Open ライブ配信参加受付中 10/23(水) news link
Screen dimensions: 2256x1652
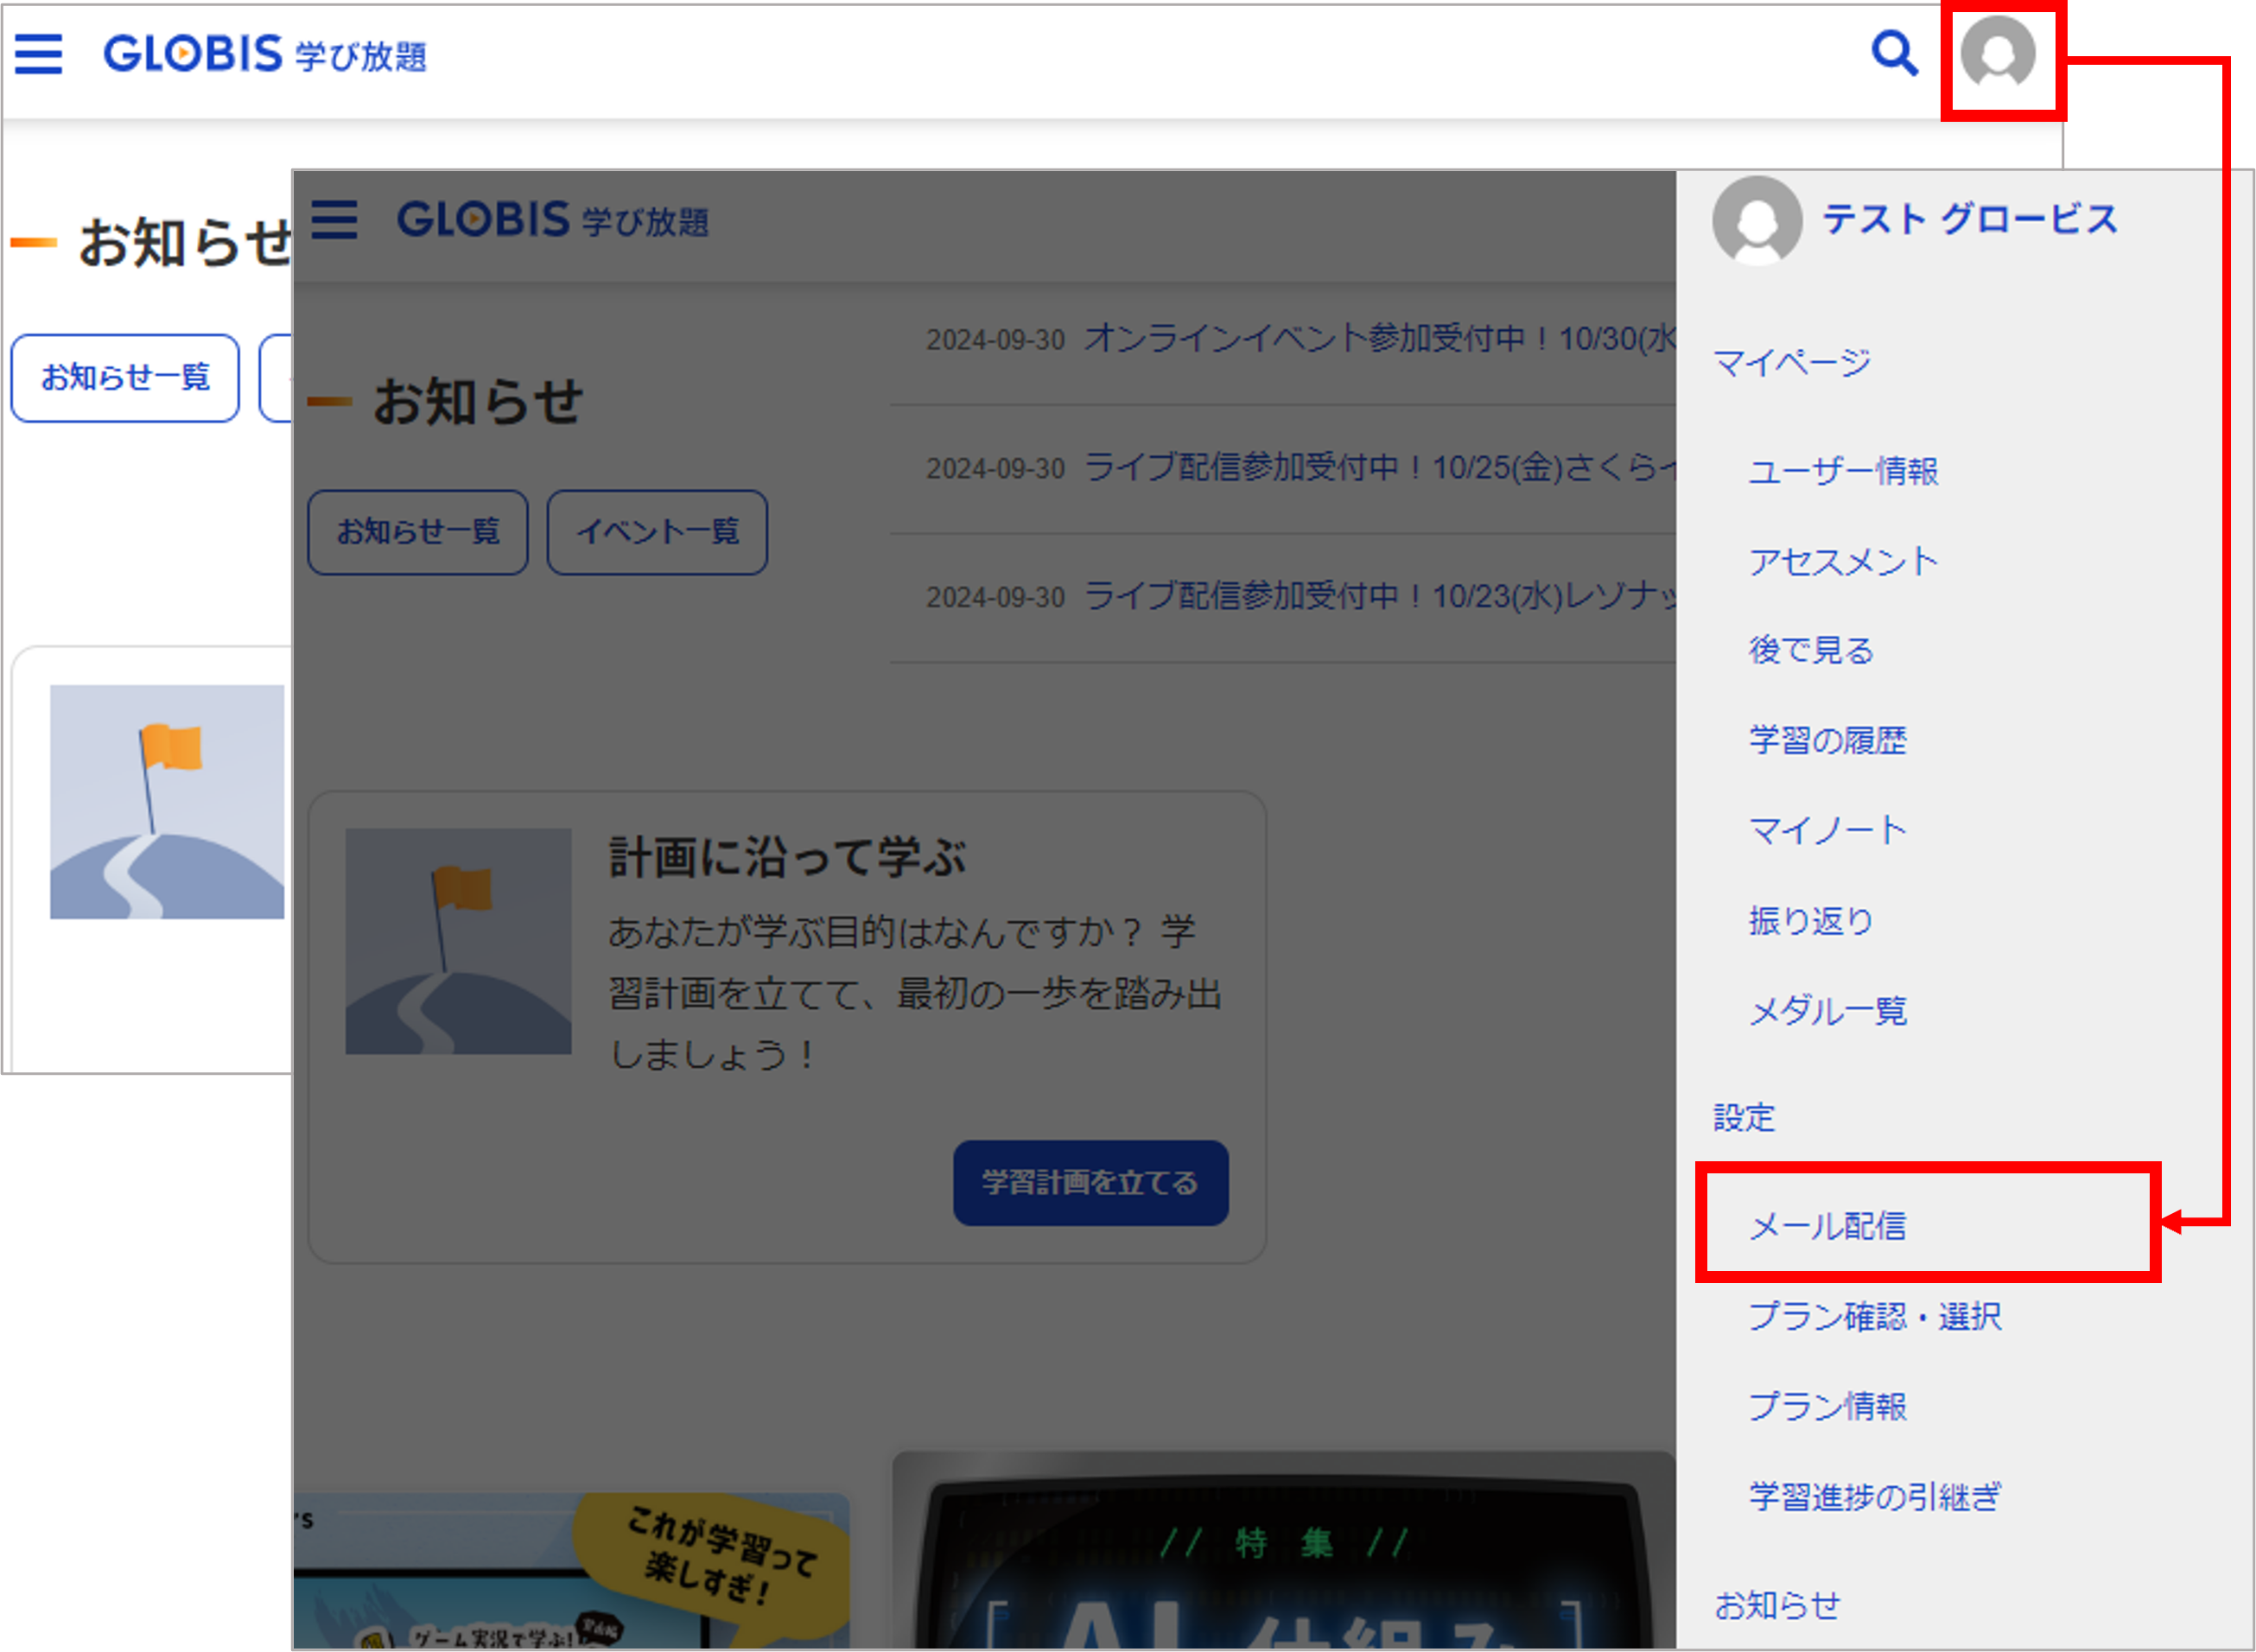click(x=1380, y=596)
